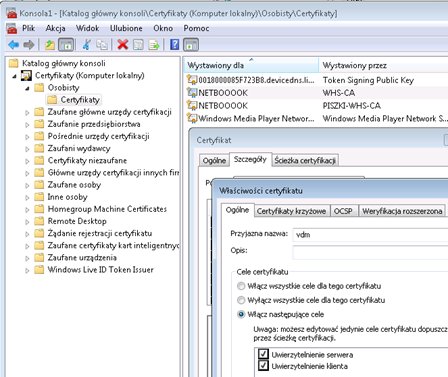Select 'Włącz następujące cele' radio button

coord(241,314)
